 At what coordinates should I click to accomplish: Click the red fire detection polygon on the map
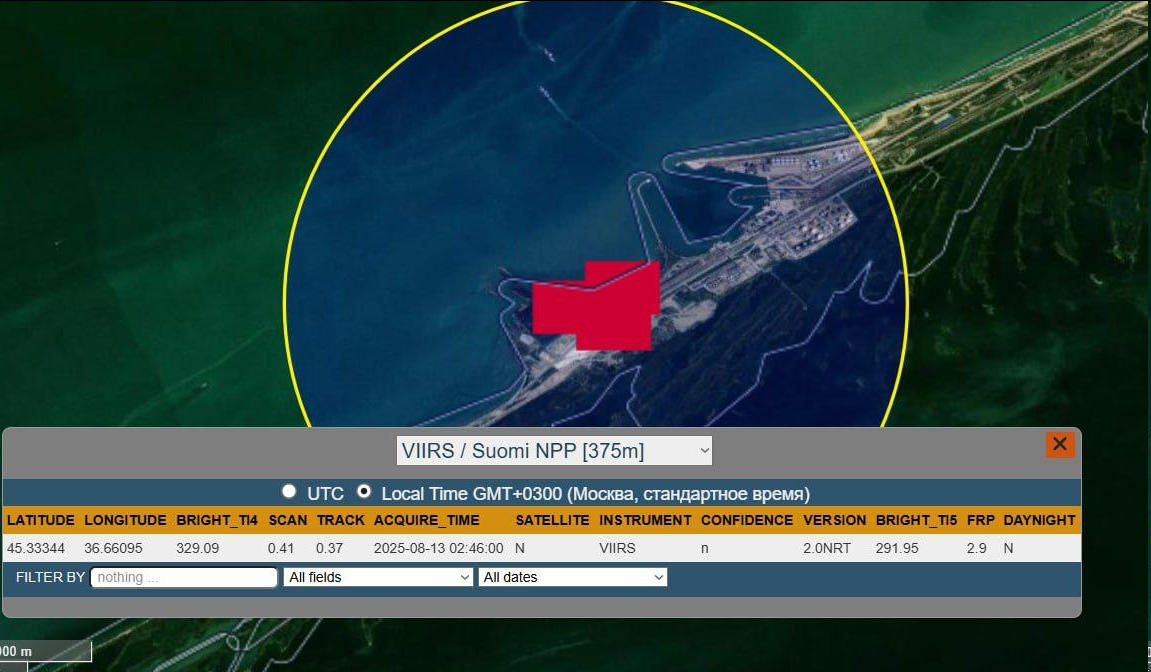(596, 306)
